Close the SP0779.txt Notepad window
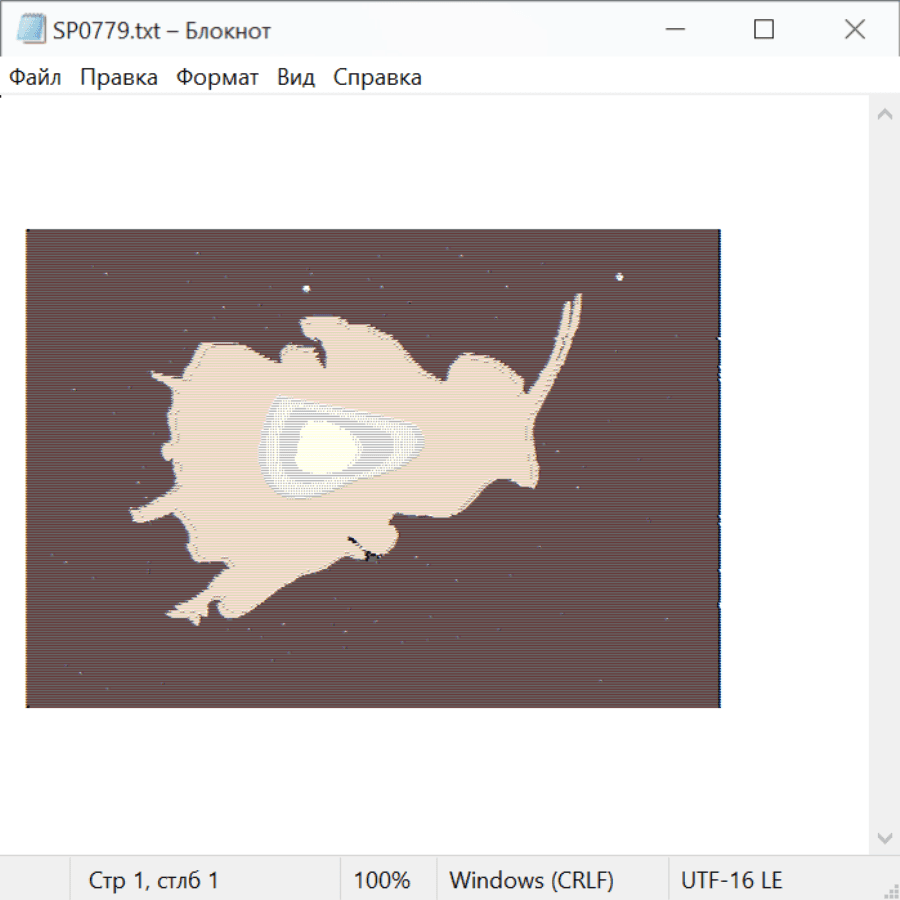 click(x=854, y=30)
